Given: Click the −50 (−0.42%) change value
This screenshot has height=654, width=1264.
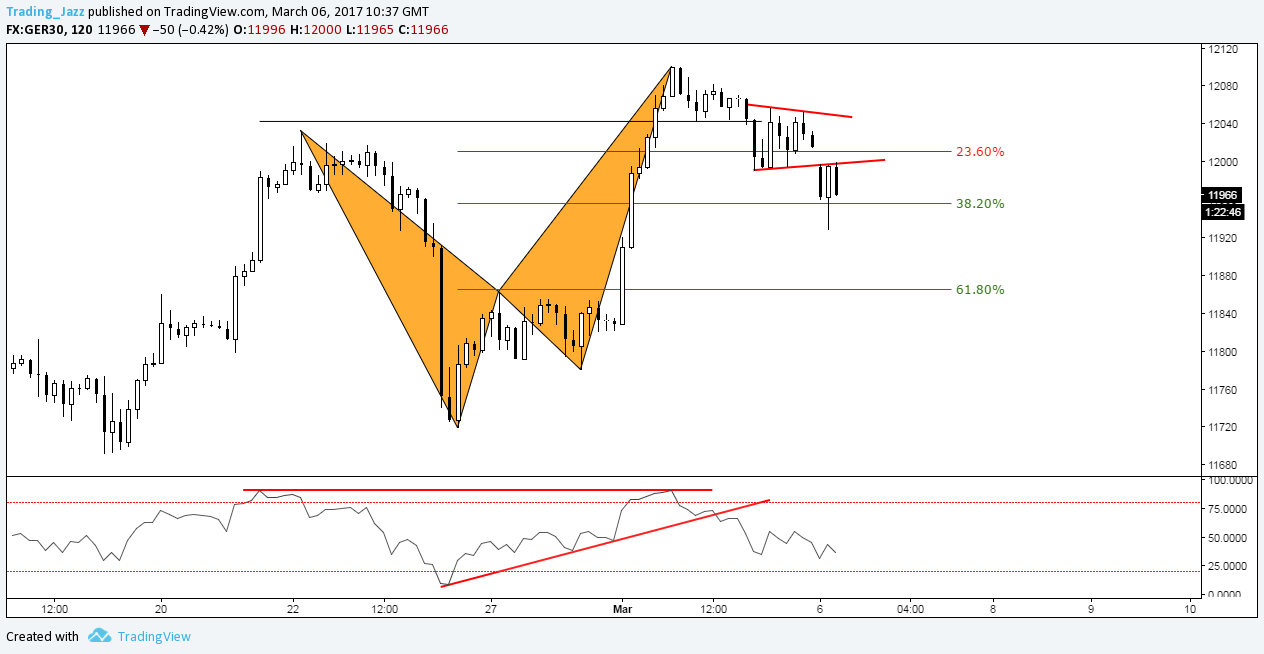Looking at the screenshot, I should pyautogui.click(x=192, y=30).
